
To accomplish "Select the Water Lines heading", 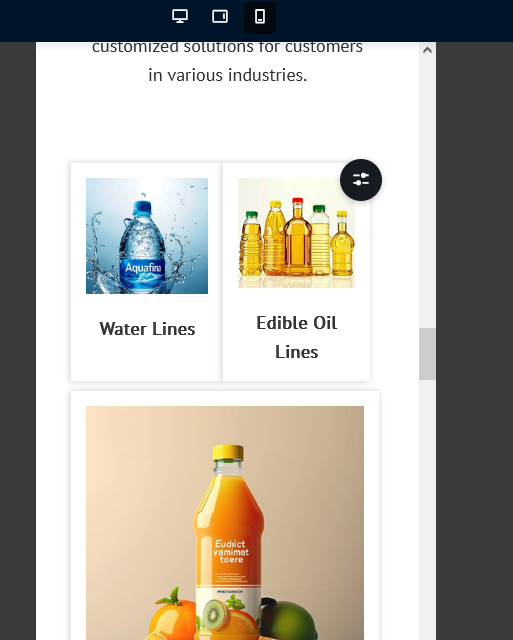I will click(147, 329).
